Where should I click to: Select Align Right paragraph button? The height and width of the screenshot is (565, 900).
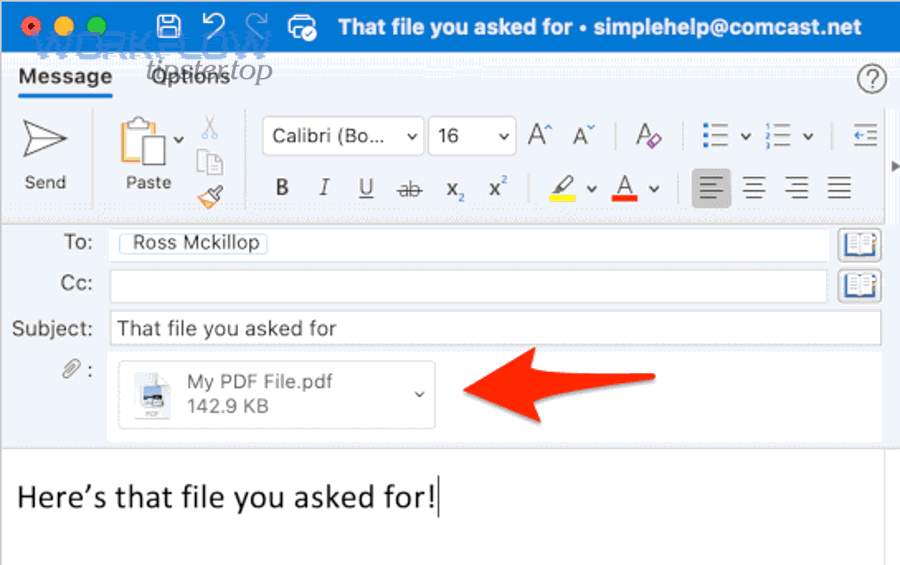tap(797, 188)
